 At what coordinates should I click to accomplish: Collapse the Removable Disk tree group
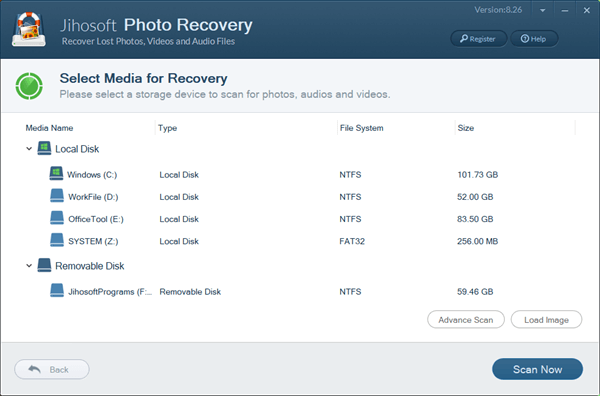29,266
